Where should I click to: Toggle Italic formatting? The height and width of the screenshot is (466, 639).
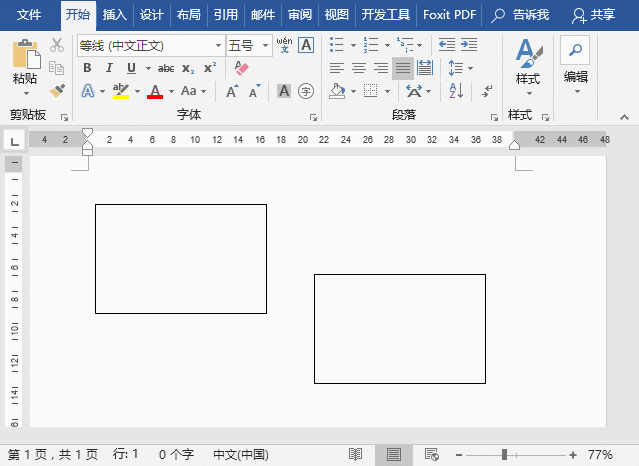[108, 68]
